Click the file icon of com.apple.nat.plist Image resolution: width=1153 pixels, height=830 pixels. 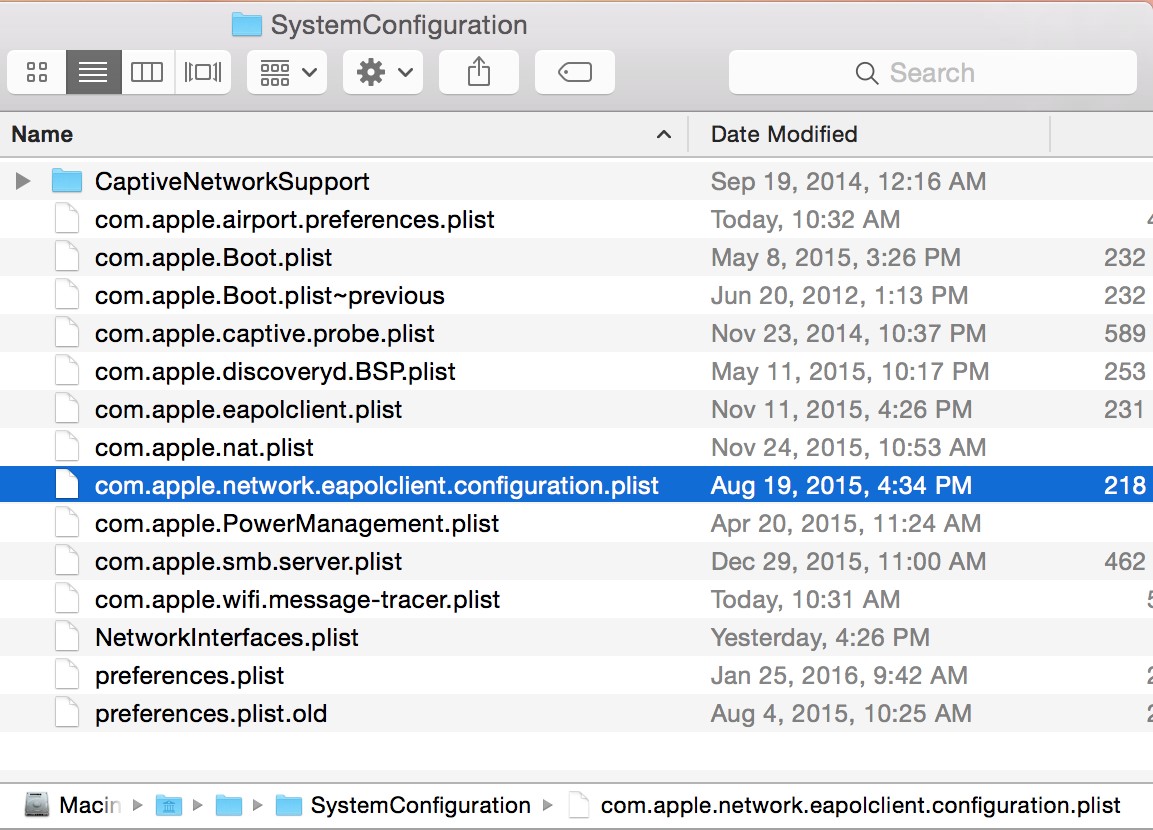(67, 447)
